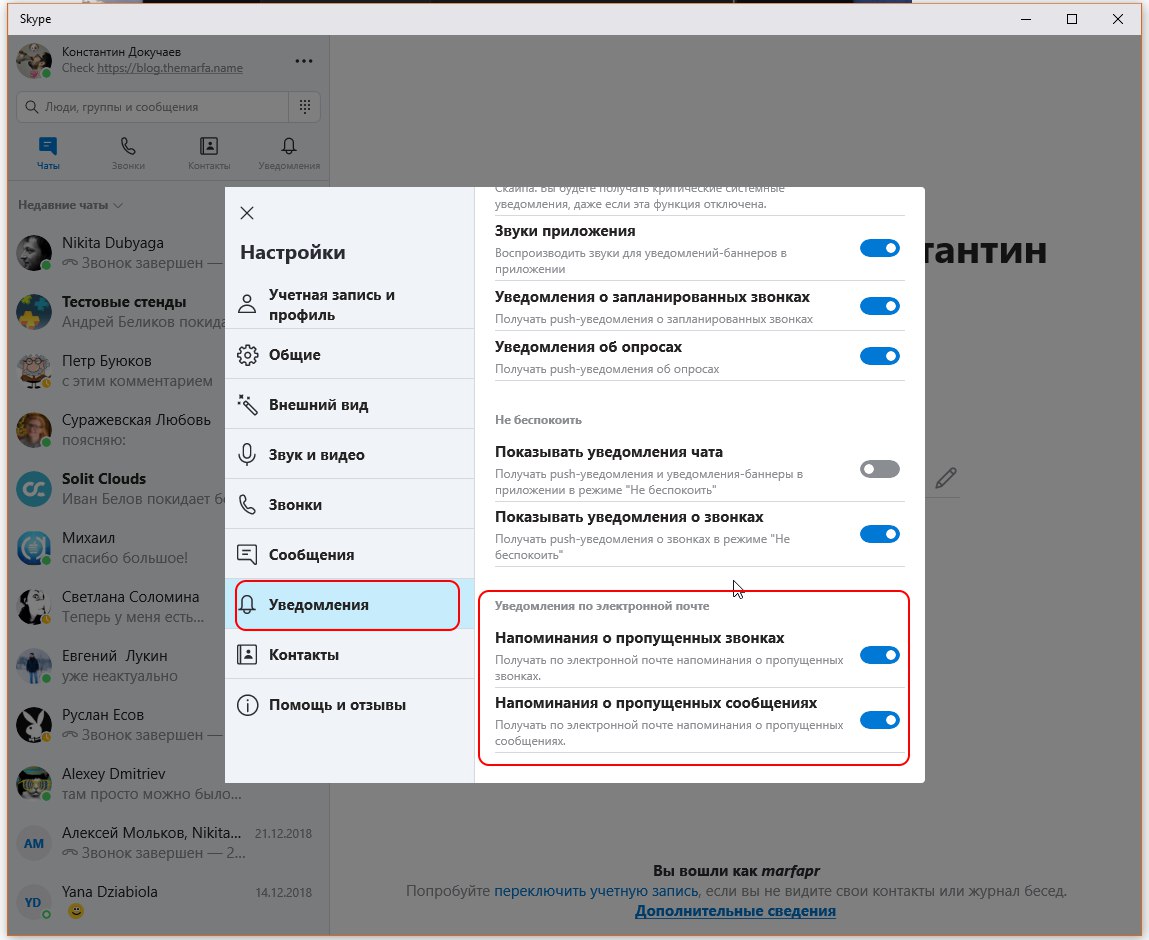Click the YD initials avatar in chat list
This screenshot has height=940, width=1149.
(x=34, y=903)
